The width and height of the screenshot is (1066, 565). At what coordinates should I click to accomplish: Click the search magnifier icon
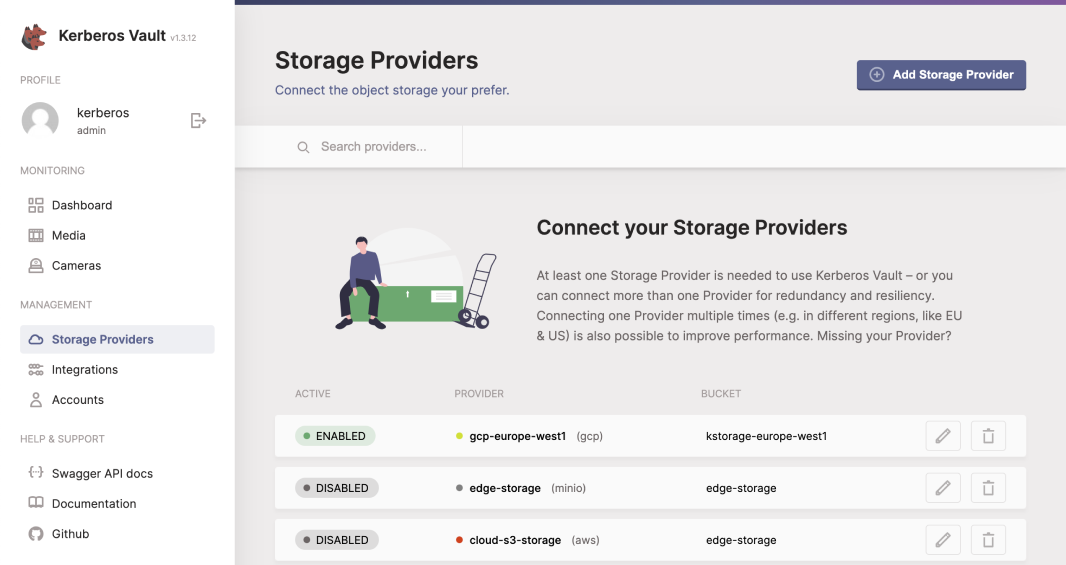coord(303,147)
